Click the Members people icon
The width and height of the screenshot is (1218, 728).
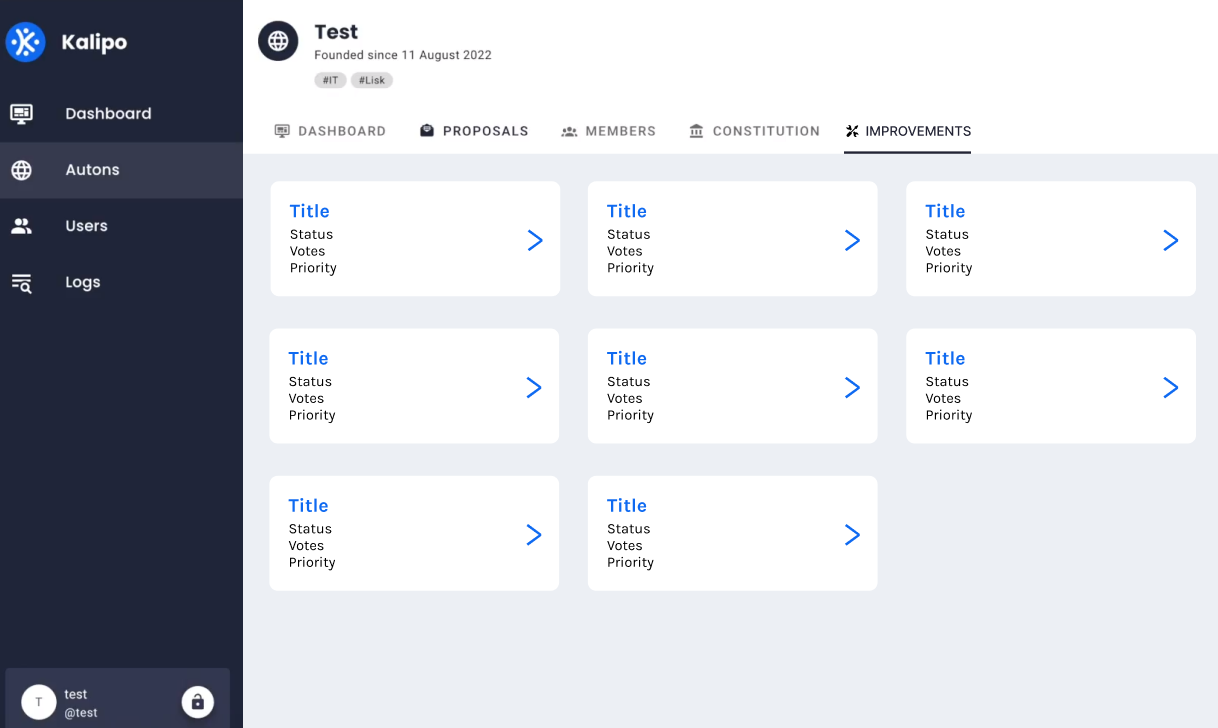(x=569, y=130)
